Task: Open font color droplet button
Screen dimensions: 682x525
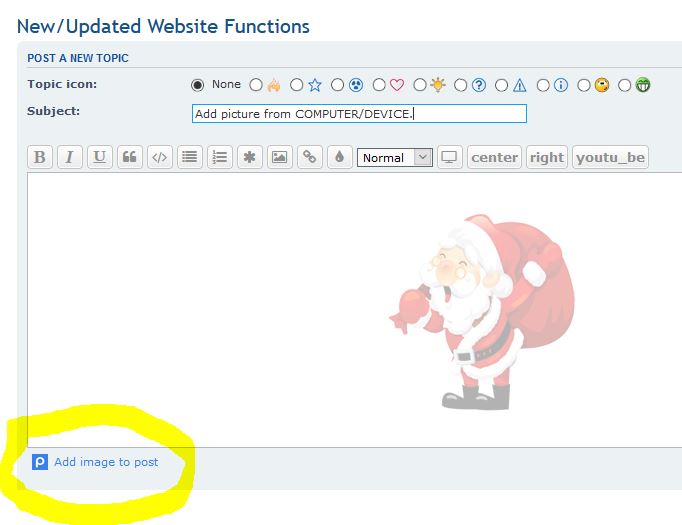Action: (x=340, y=157)
